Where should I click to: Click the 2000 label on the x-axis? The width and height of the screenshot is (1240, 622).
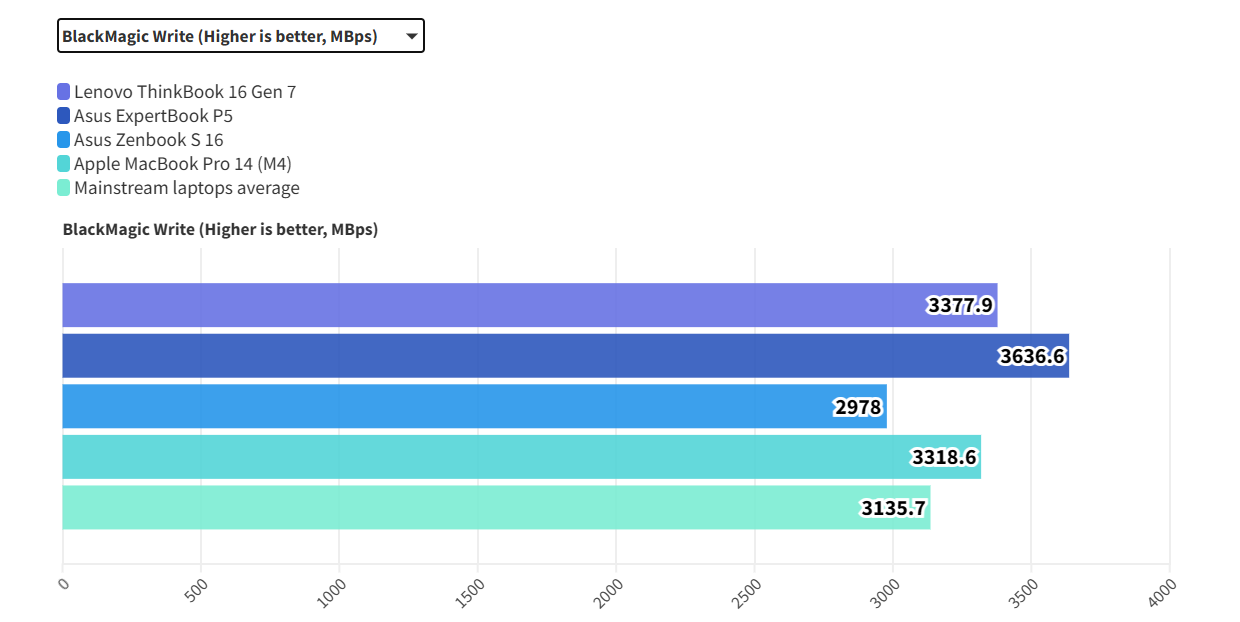pyautogui.click(x=610, y=590)
